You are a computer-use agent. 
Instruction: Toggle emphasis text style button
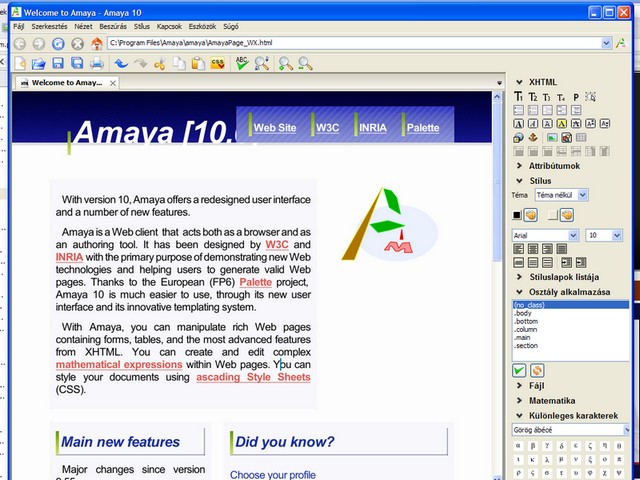533,124
